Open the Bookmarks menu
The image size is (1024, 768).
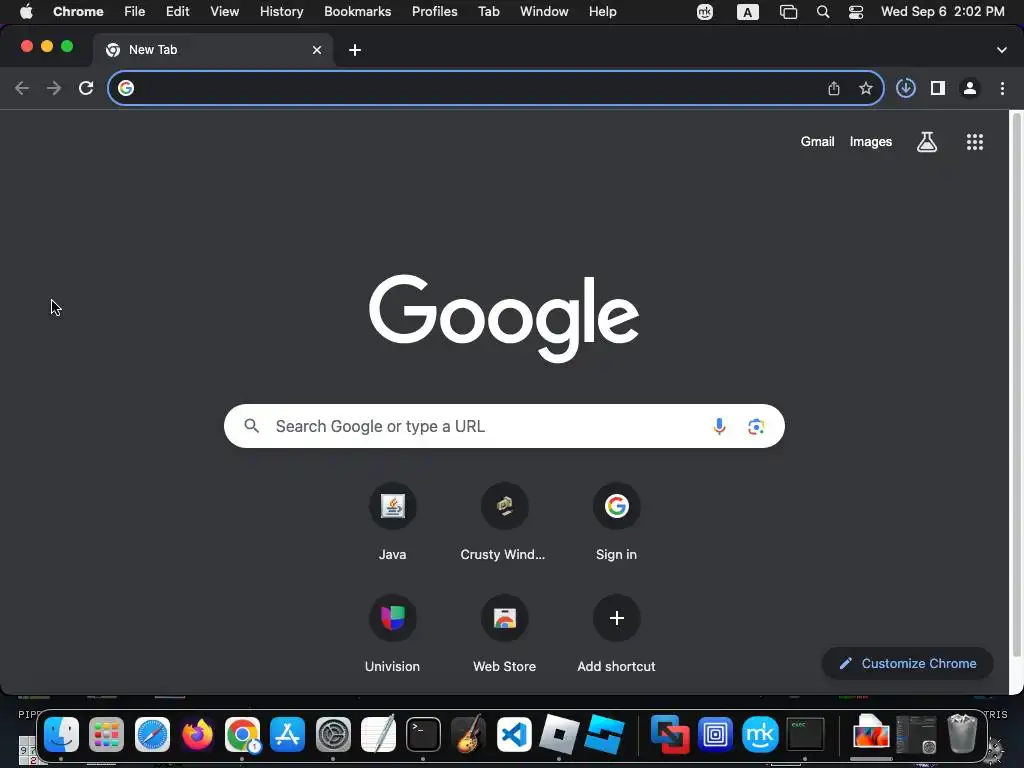[x=357, y=12]
